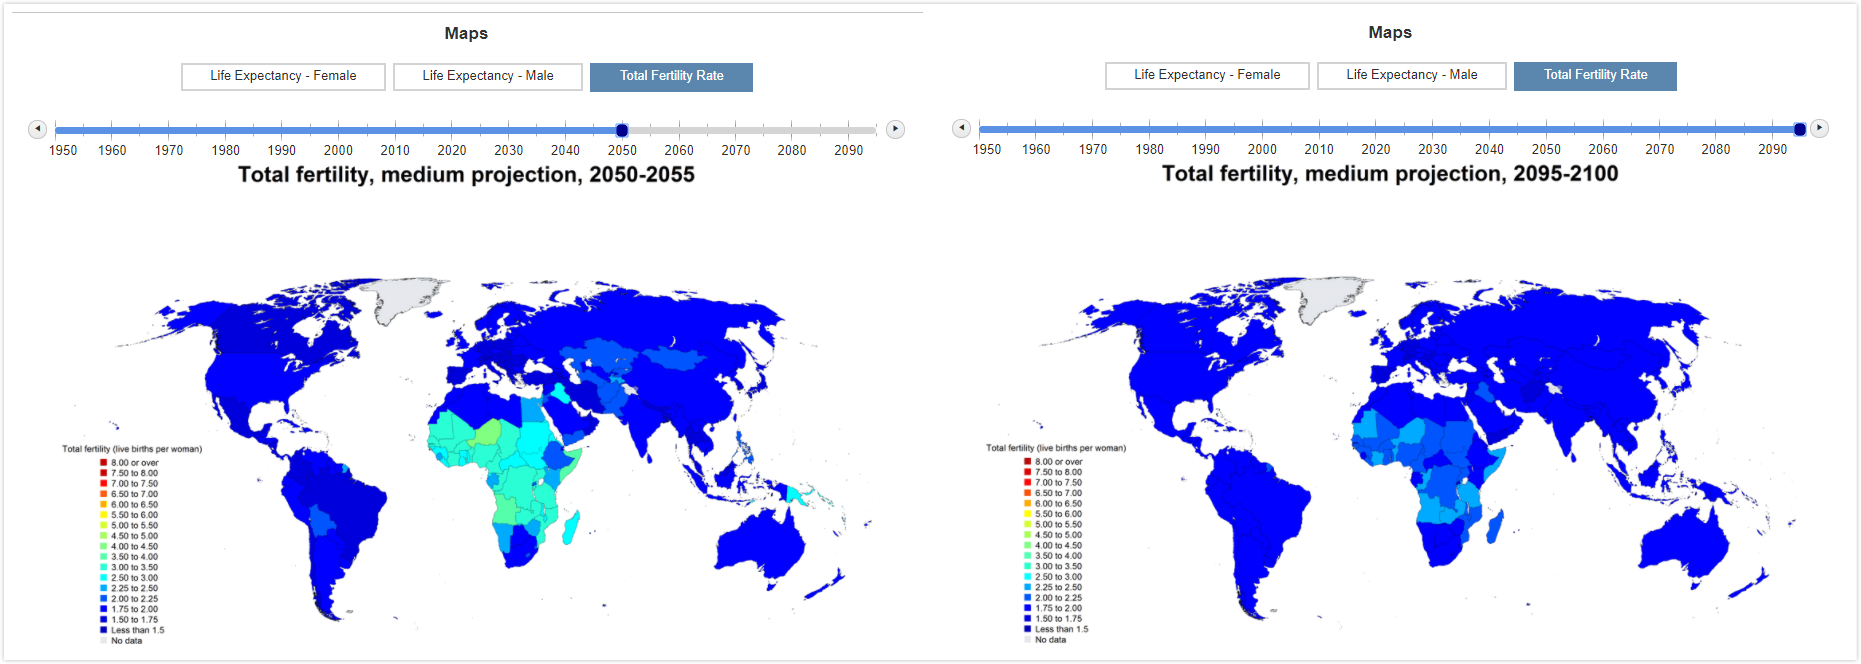Click Australia on the left map
The width and height of the screenshot is (1861, 664).
tap(760, 545)
